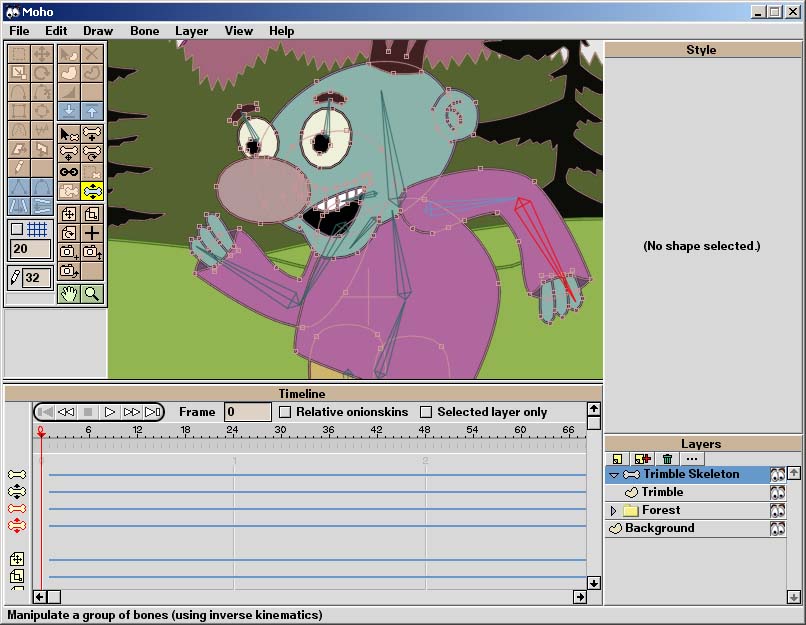Click the blue Peak corner tool
The height and width of the screenshot is (625, 806).
tap(19, 187)
